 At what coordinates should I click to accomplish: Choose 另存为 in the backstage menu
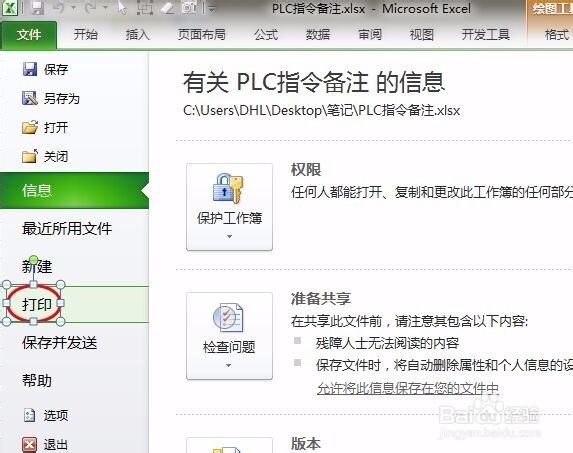[62, 99]
